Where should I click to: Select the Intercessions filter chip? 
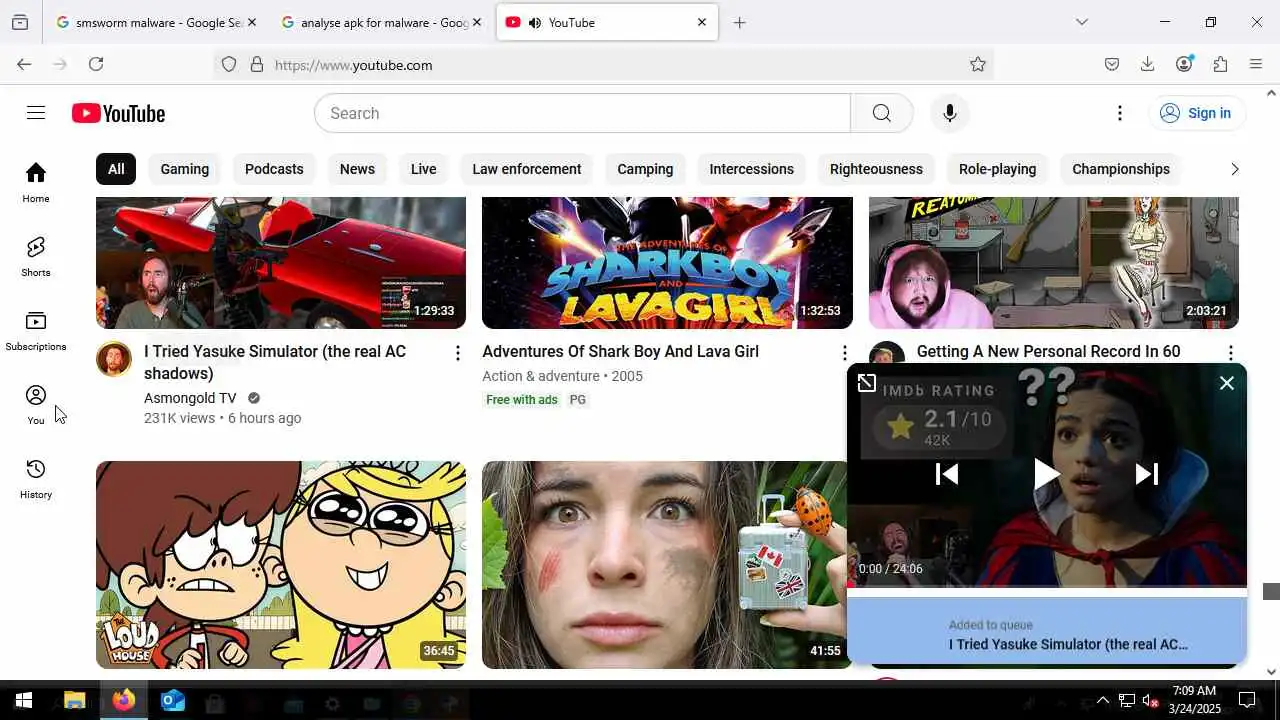tap(752, 169)
